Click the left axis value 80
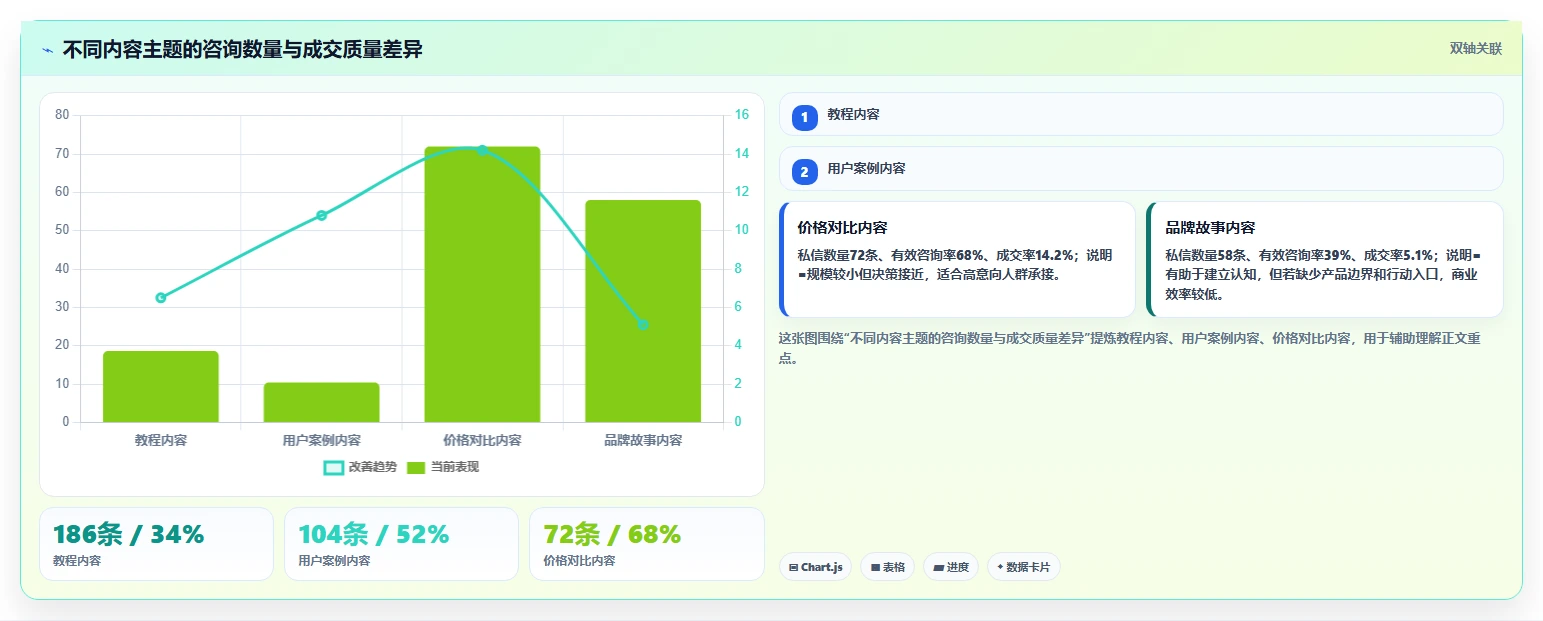Image resolution: width=1543 pixels, height=621 pixels. click(x=62, y=115)
